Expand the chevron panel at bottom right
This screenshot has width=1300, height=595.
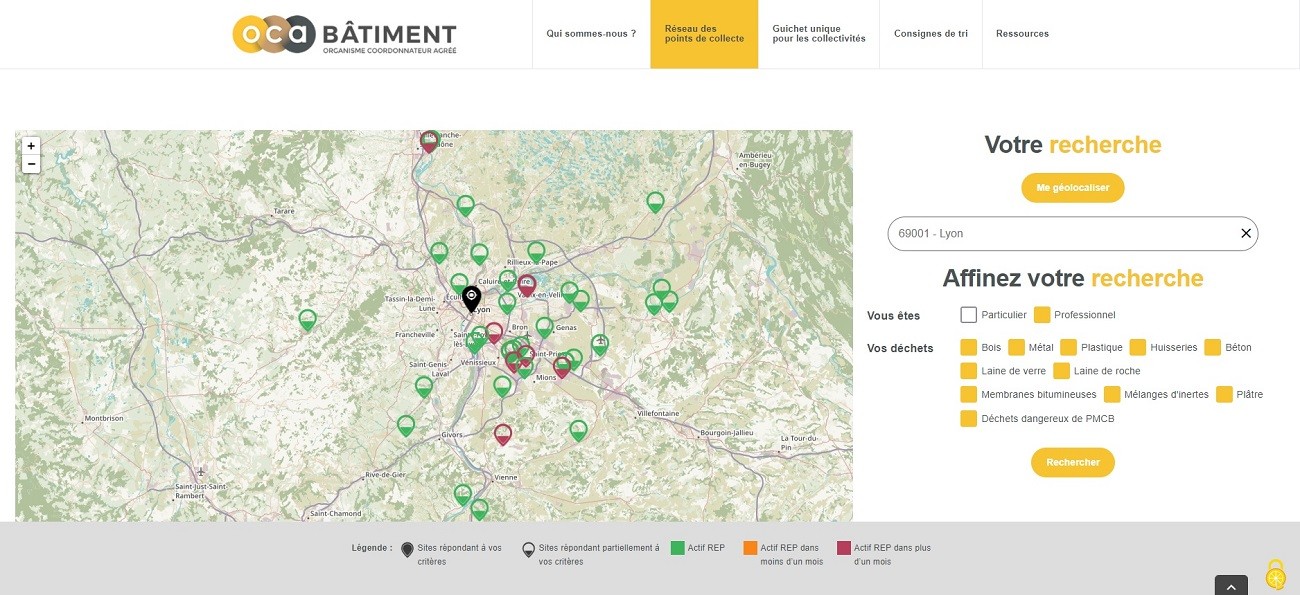1230,585
